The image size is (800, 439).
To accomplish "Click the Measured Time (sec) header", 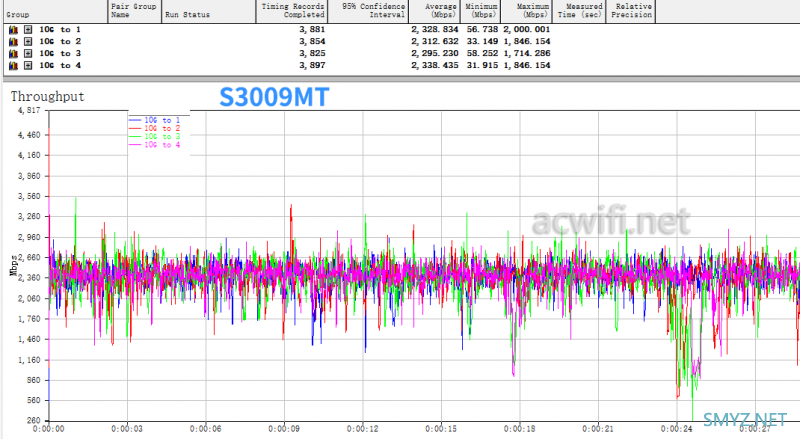I will (x=579, y=11).
